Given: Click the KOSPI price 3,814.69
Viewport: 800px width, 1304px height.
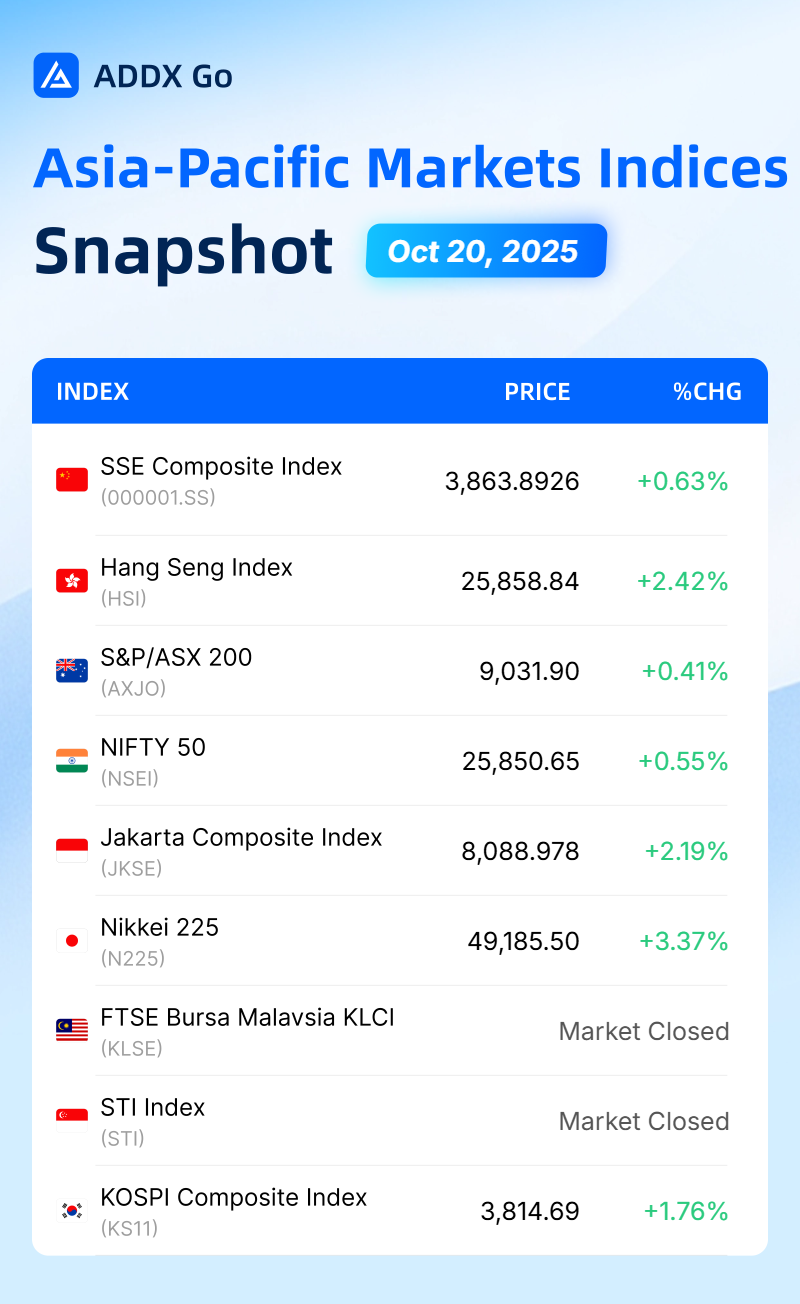Looking at the screenshot, I should coord(530,1211).
